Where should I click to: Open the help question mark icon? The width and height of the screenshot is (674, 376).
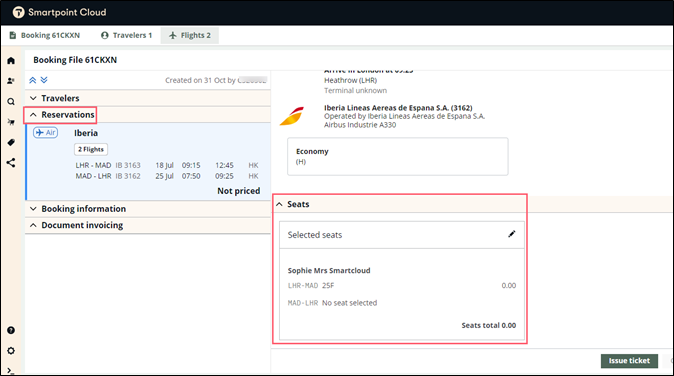(11, 330)
